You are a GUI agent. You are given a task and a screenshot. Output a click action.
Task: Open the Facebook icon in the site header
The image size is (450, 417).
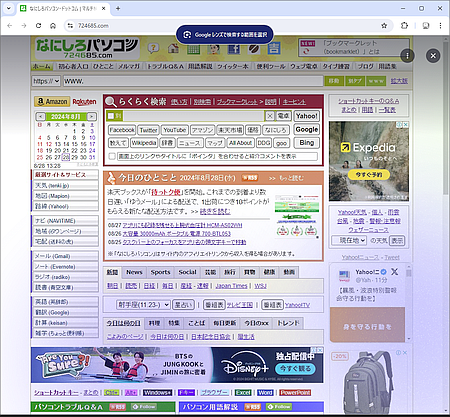(x=234, y=49)
